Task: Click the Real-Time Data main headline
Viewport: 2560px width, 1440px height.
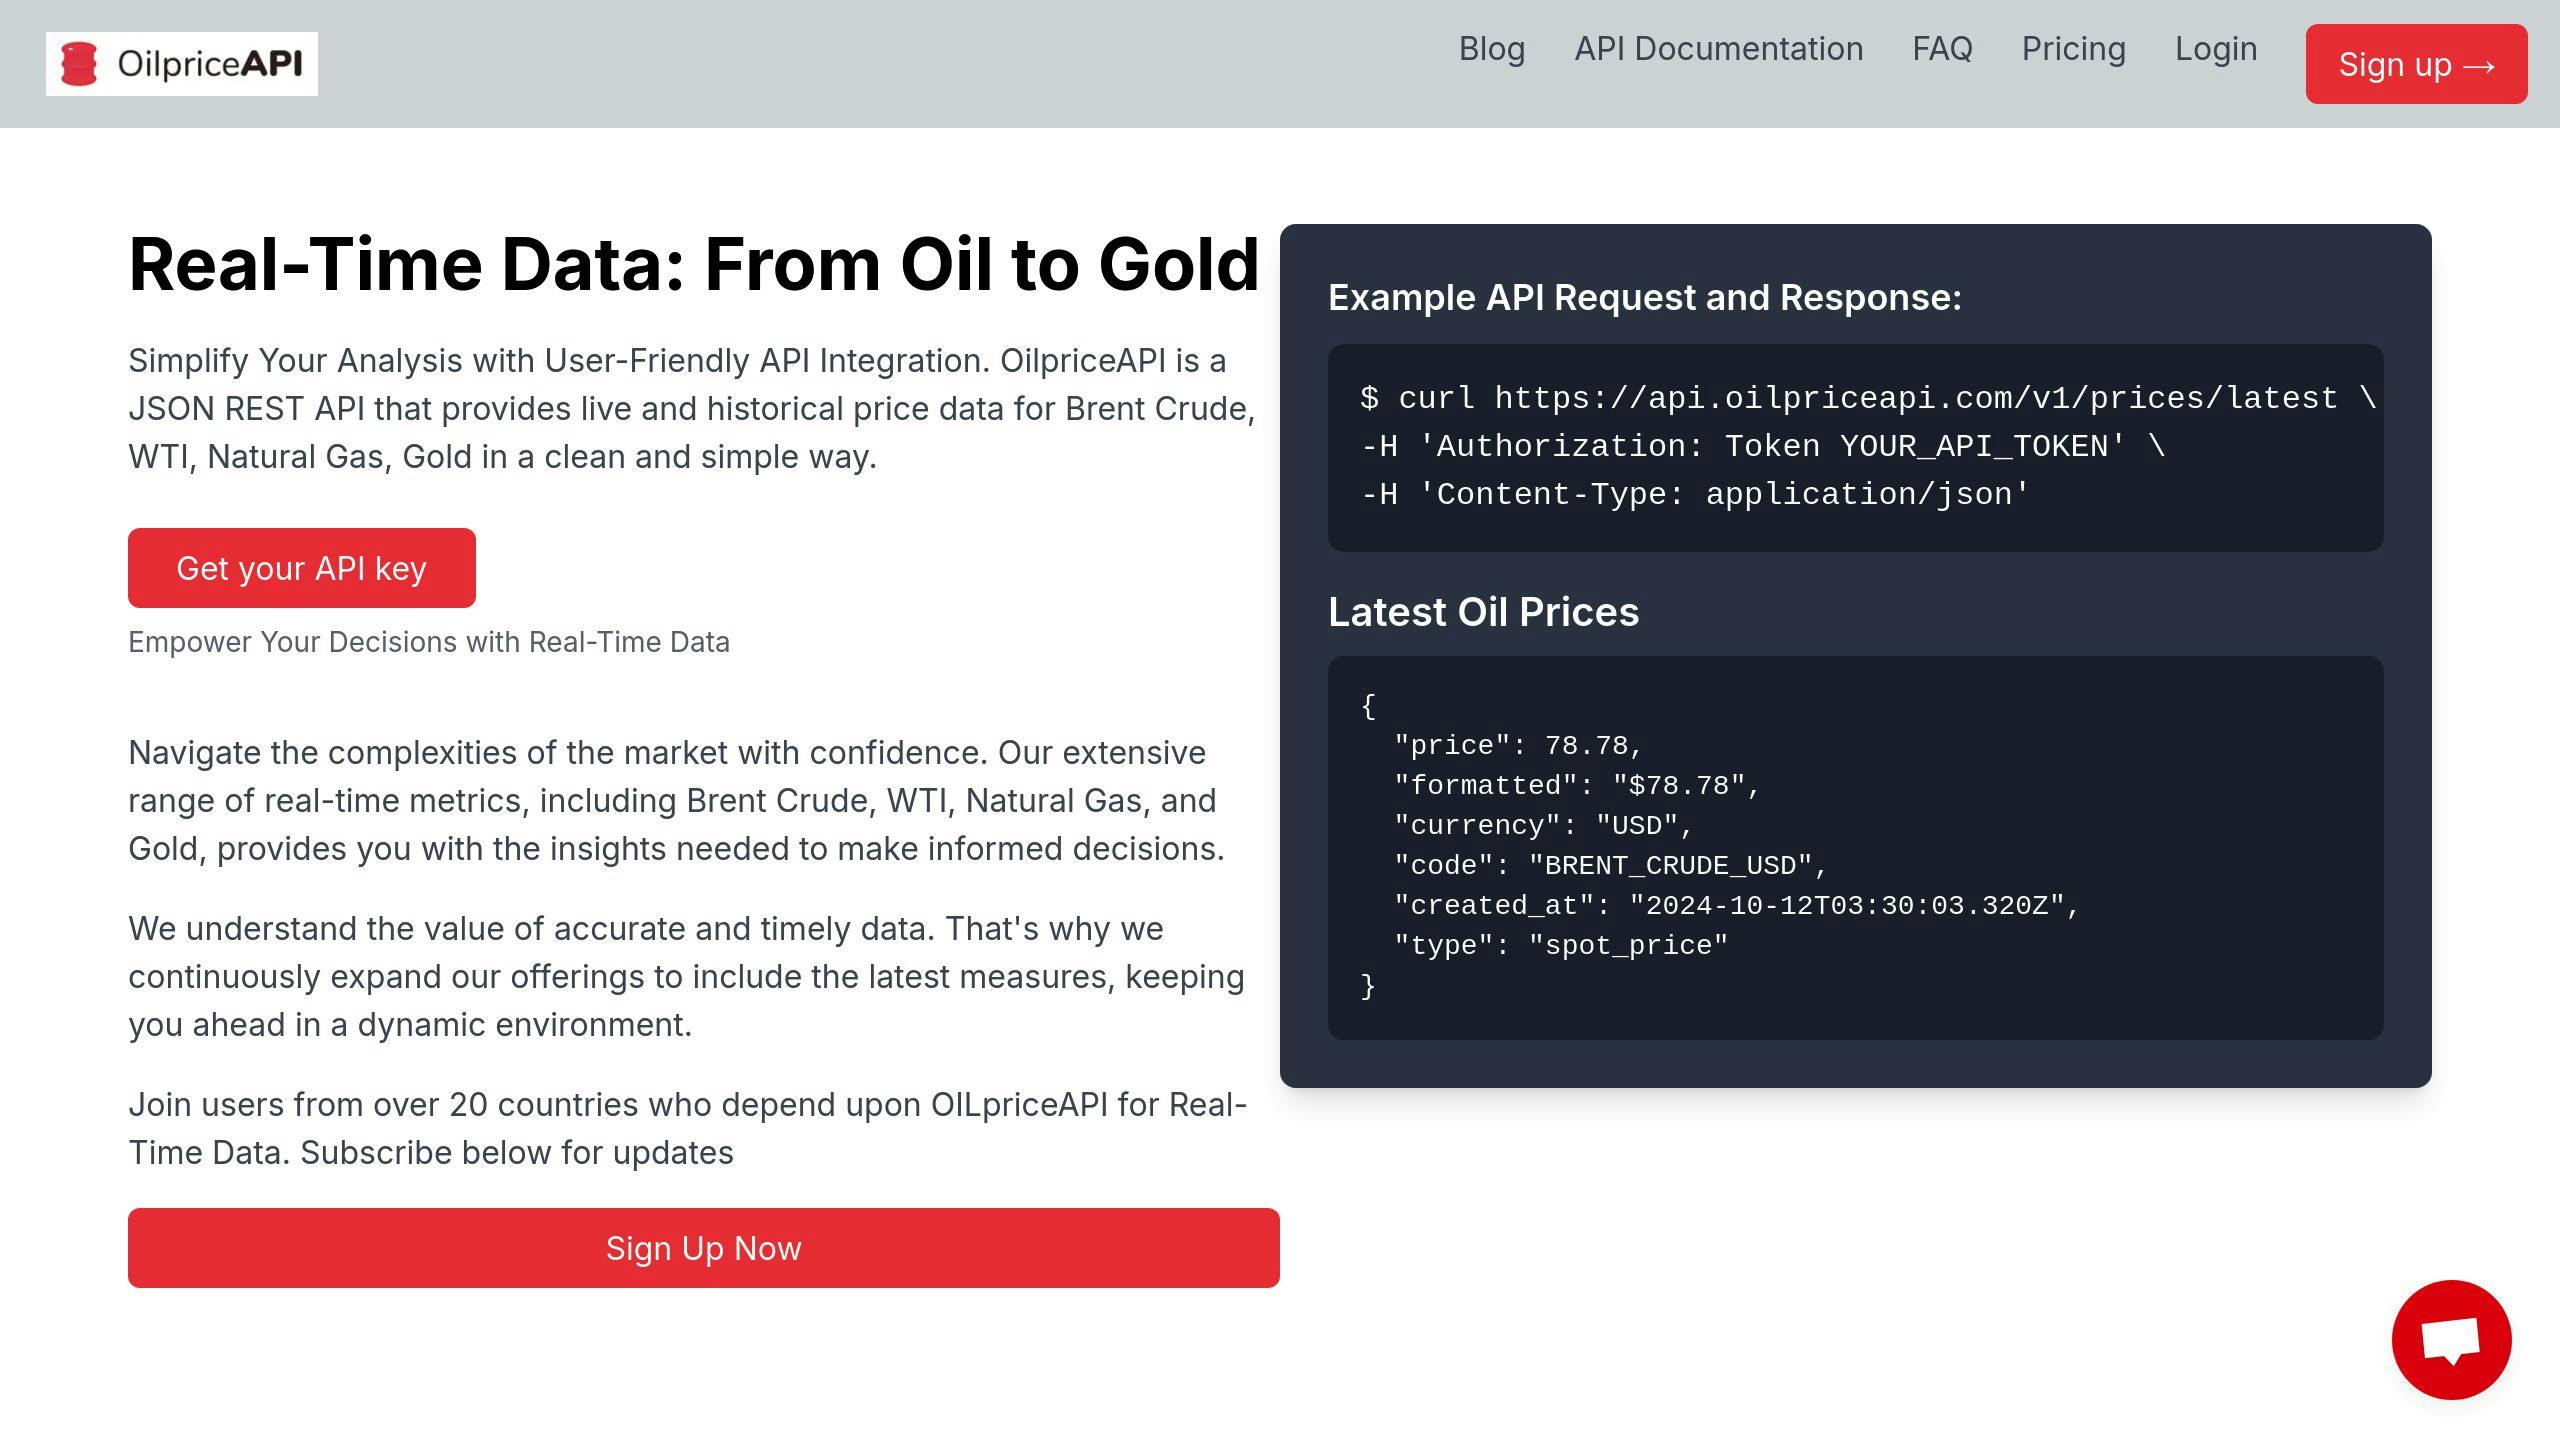Action: (694, 264)
